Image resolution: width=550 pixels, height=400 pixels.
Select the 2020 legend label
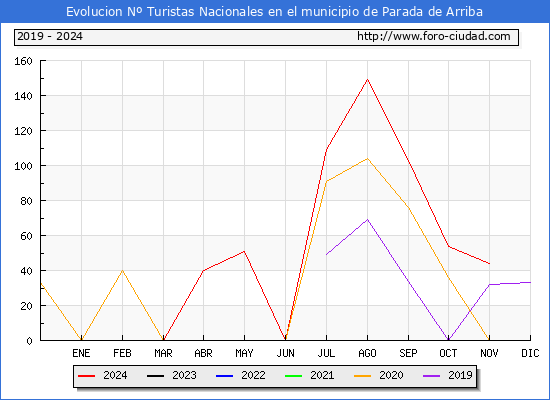391,375
